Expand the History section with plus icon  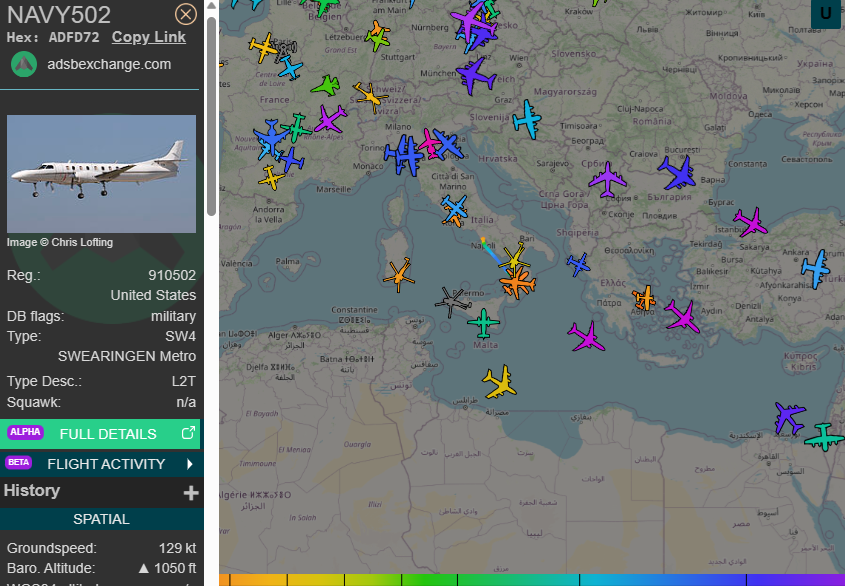[191, 493]
